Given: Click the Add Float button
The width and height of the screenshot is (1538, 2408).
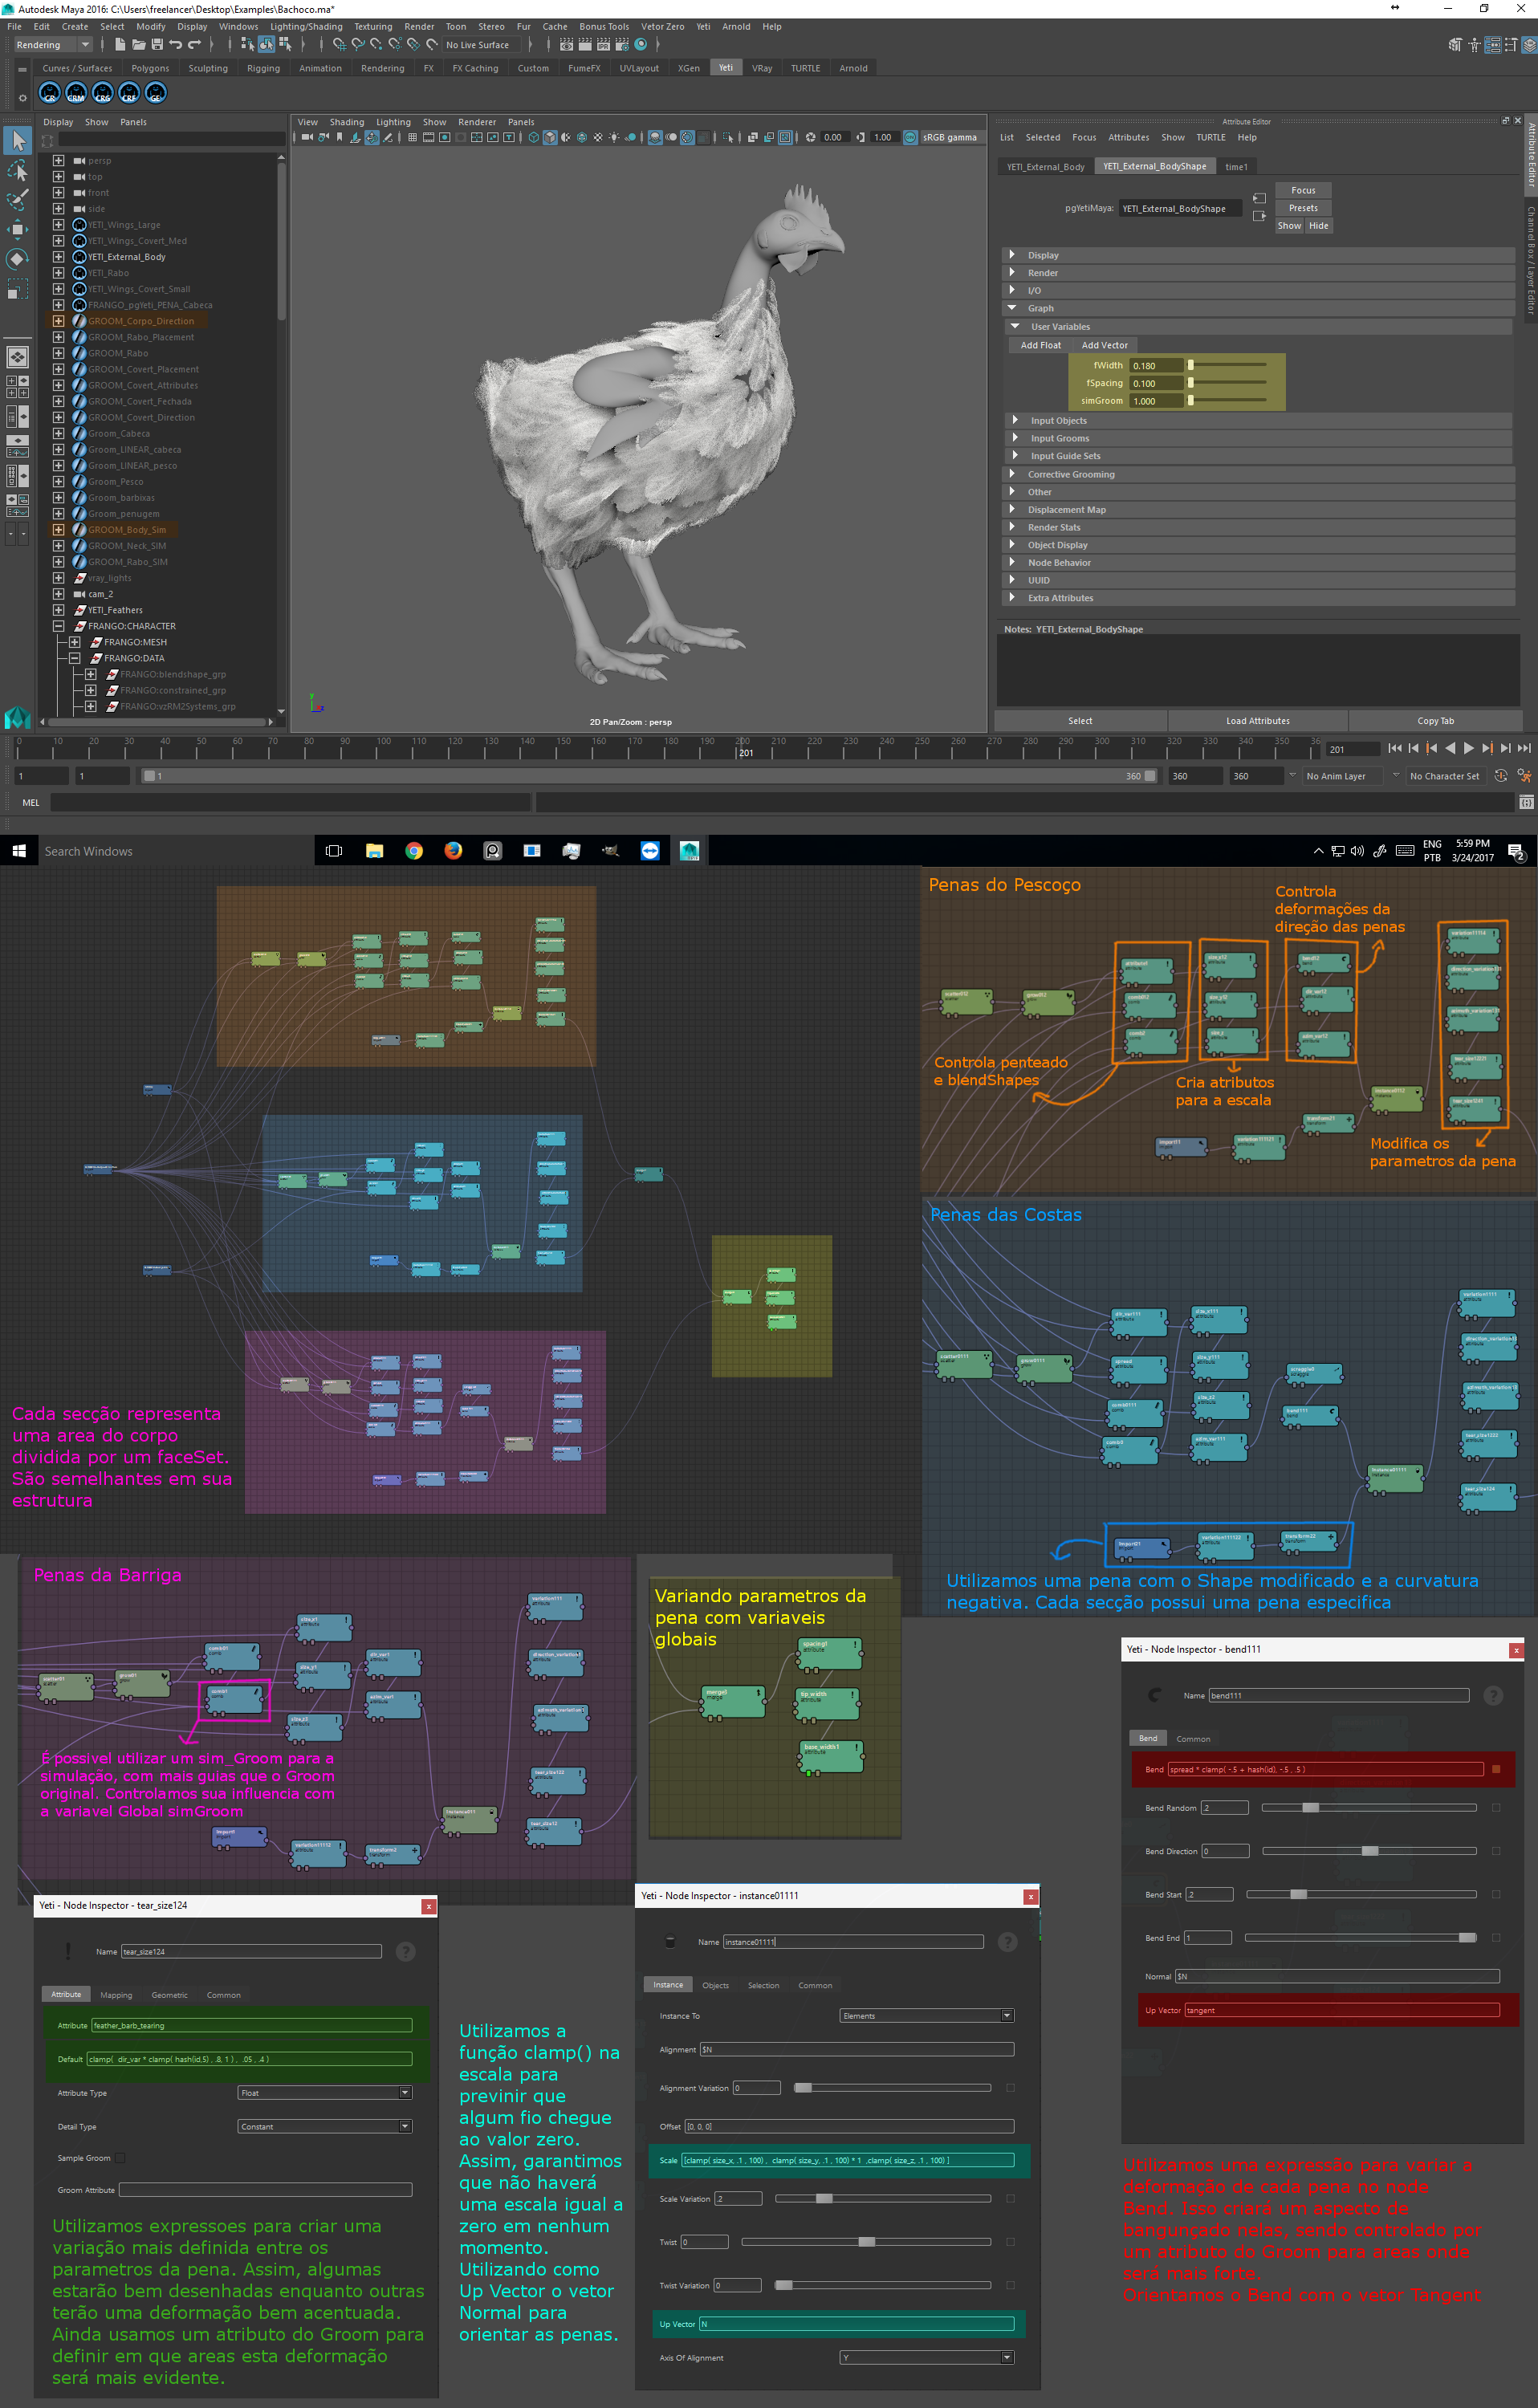Looking at the screenshot, I should [1040, 345].
